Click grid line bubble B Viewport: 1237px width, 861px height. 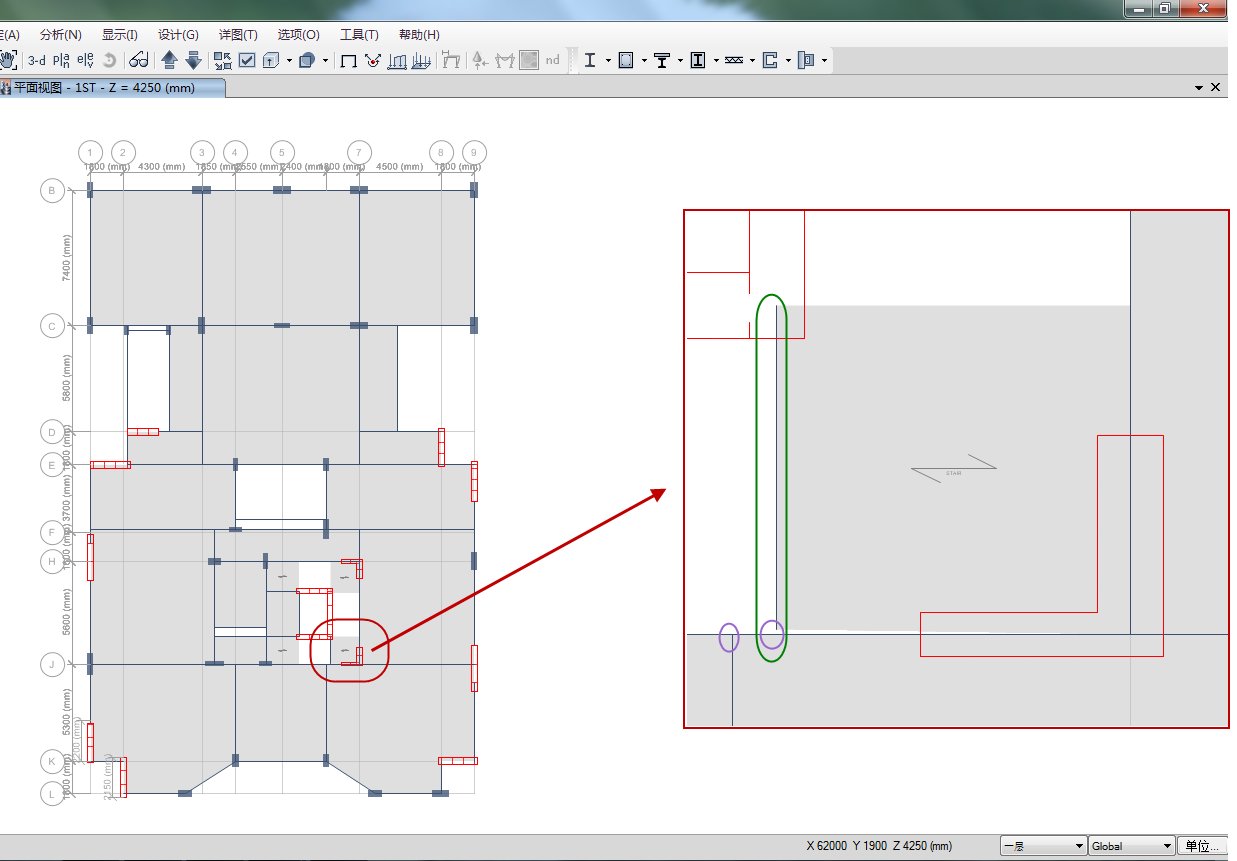click(x=52, y=190)
